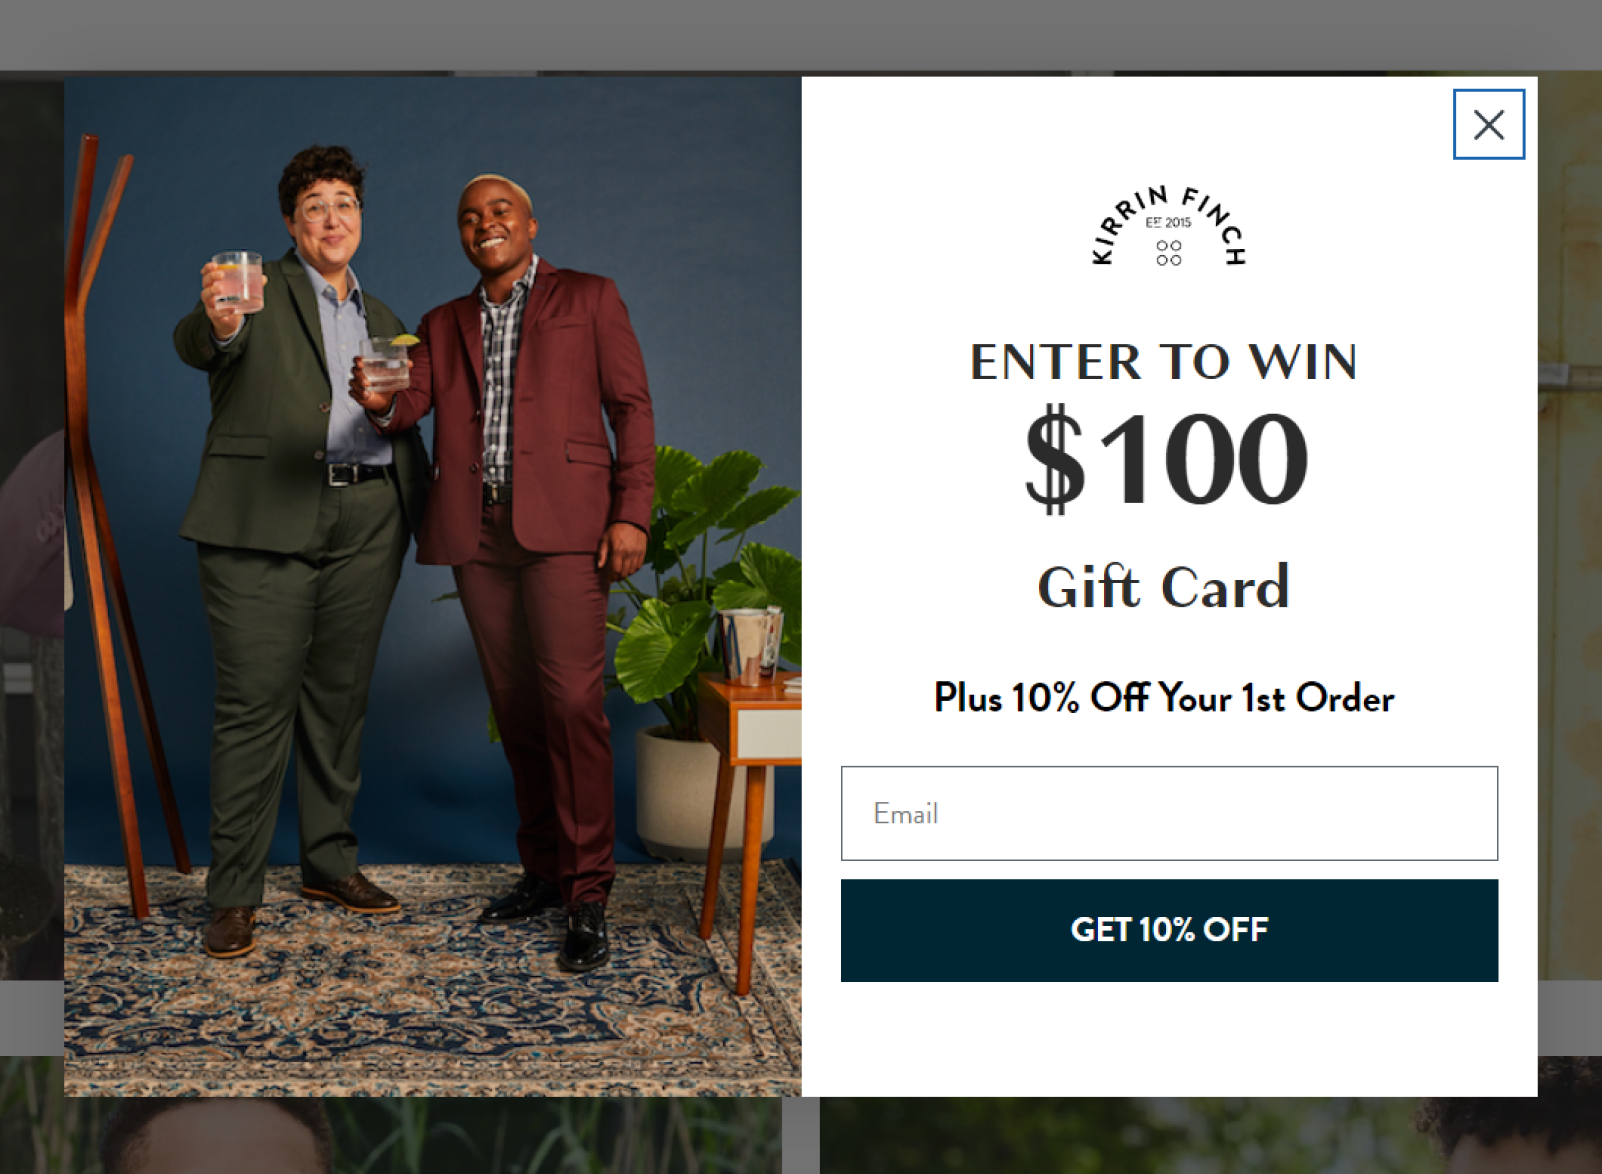Click the raised pink cocktail glass
This screenshot has height=1174, width=1602.
[x=238, y=281]
